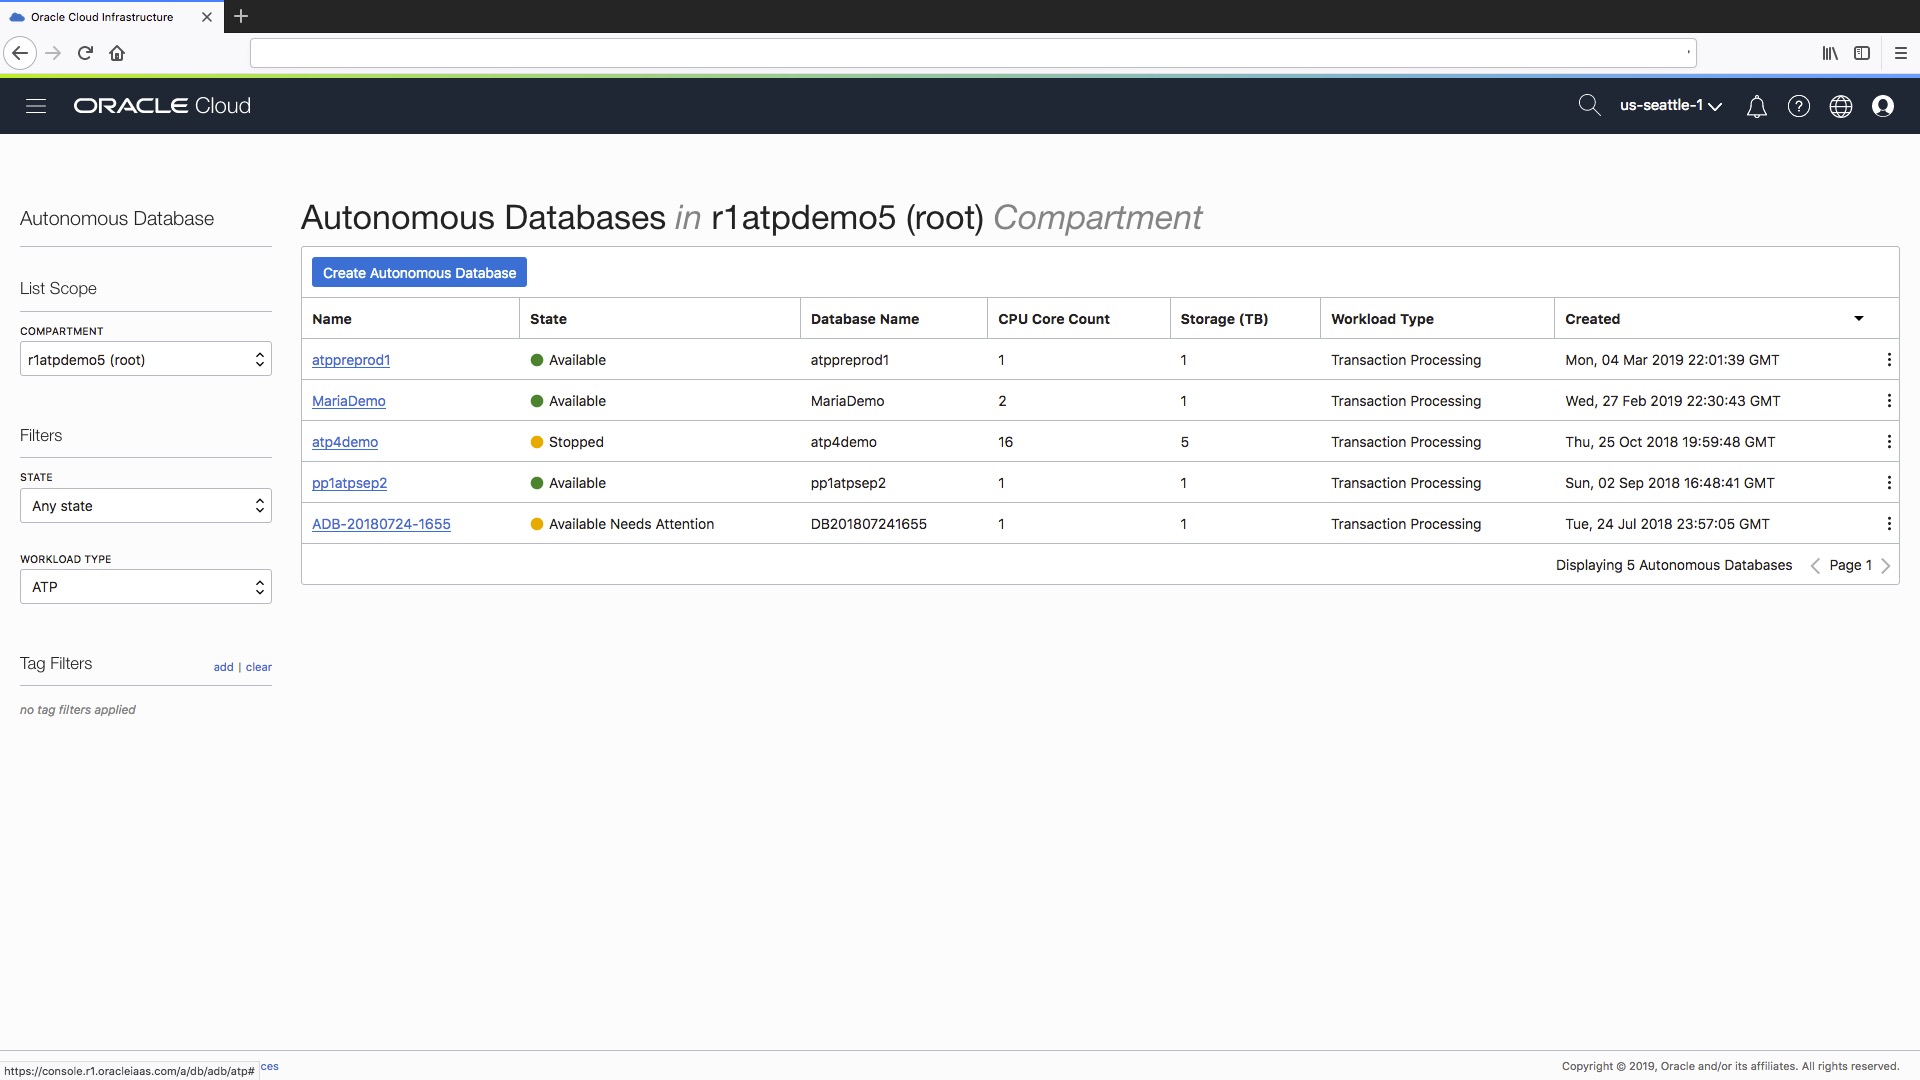Click the browser reload icon
Image resolution: width=1920 pixels, height=1080 pixels.
[85, 53]
